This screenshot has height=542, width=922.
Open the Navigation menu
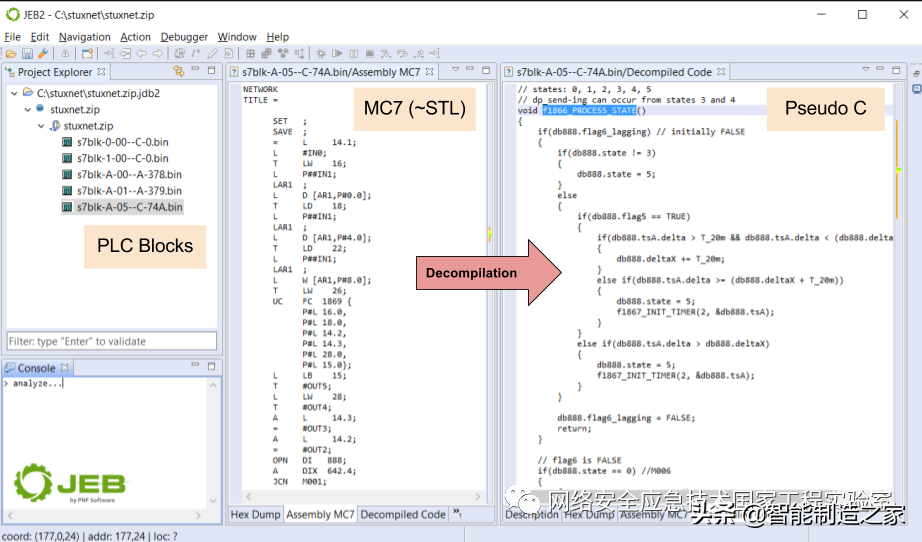click(84, 37)
